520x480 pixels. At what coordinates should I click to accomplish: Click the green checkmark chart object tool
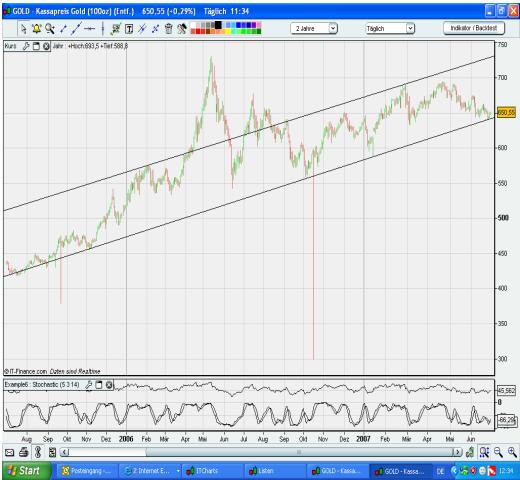pos(116,29)
